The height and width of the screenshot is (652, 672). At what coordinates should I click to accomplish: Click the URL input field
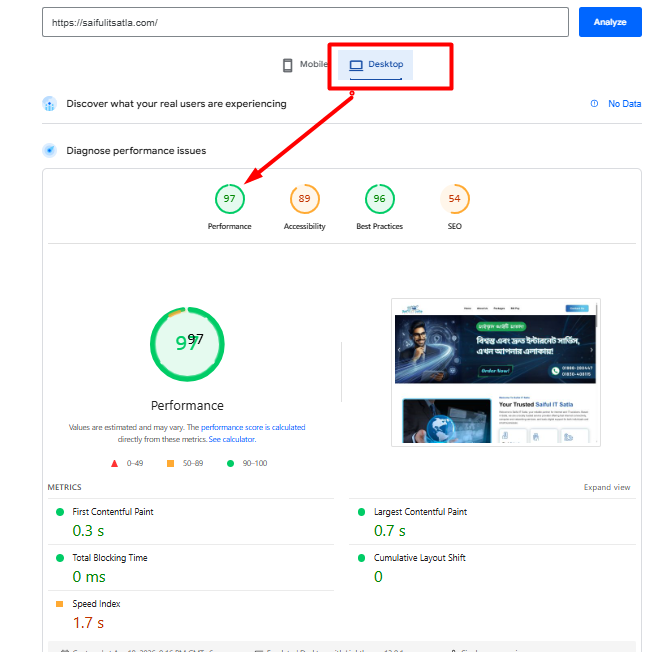pyautogui.click(x=305, y=22)
